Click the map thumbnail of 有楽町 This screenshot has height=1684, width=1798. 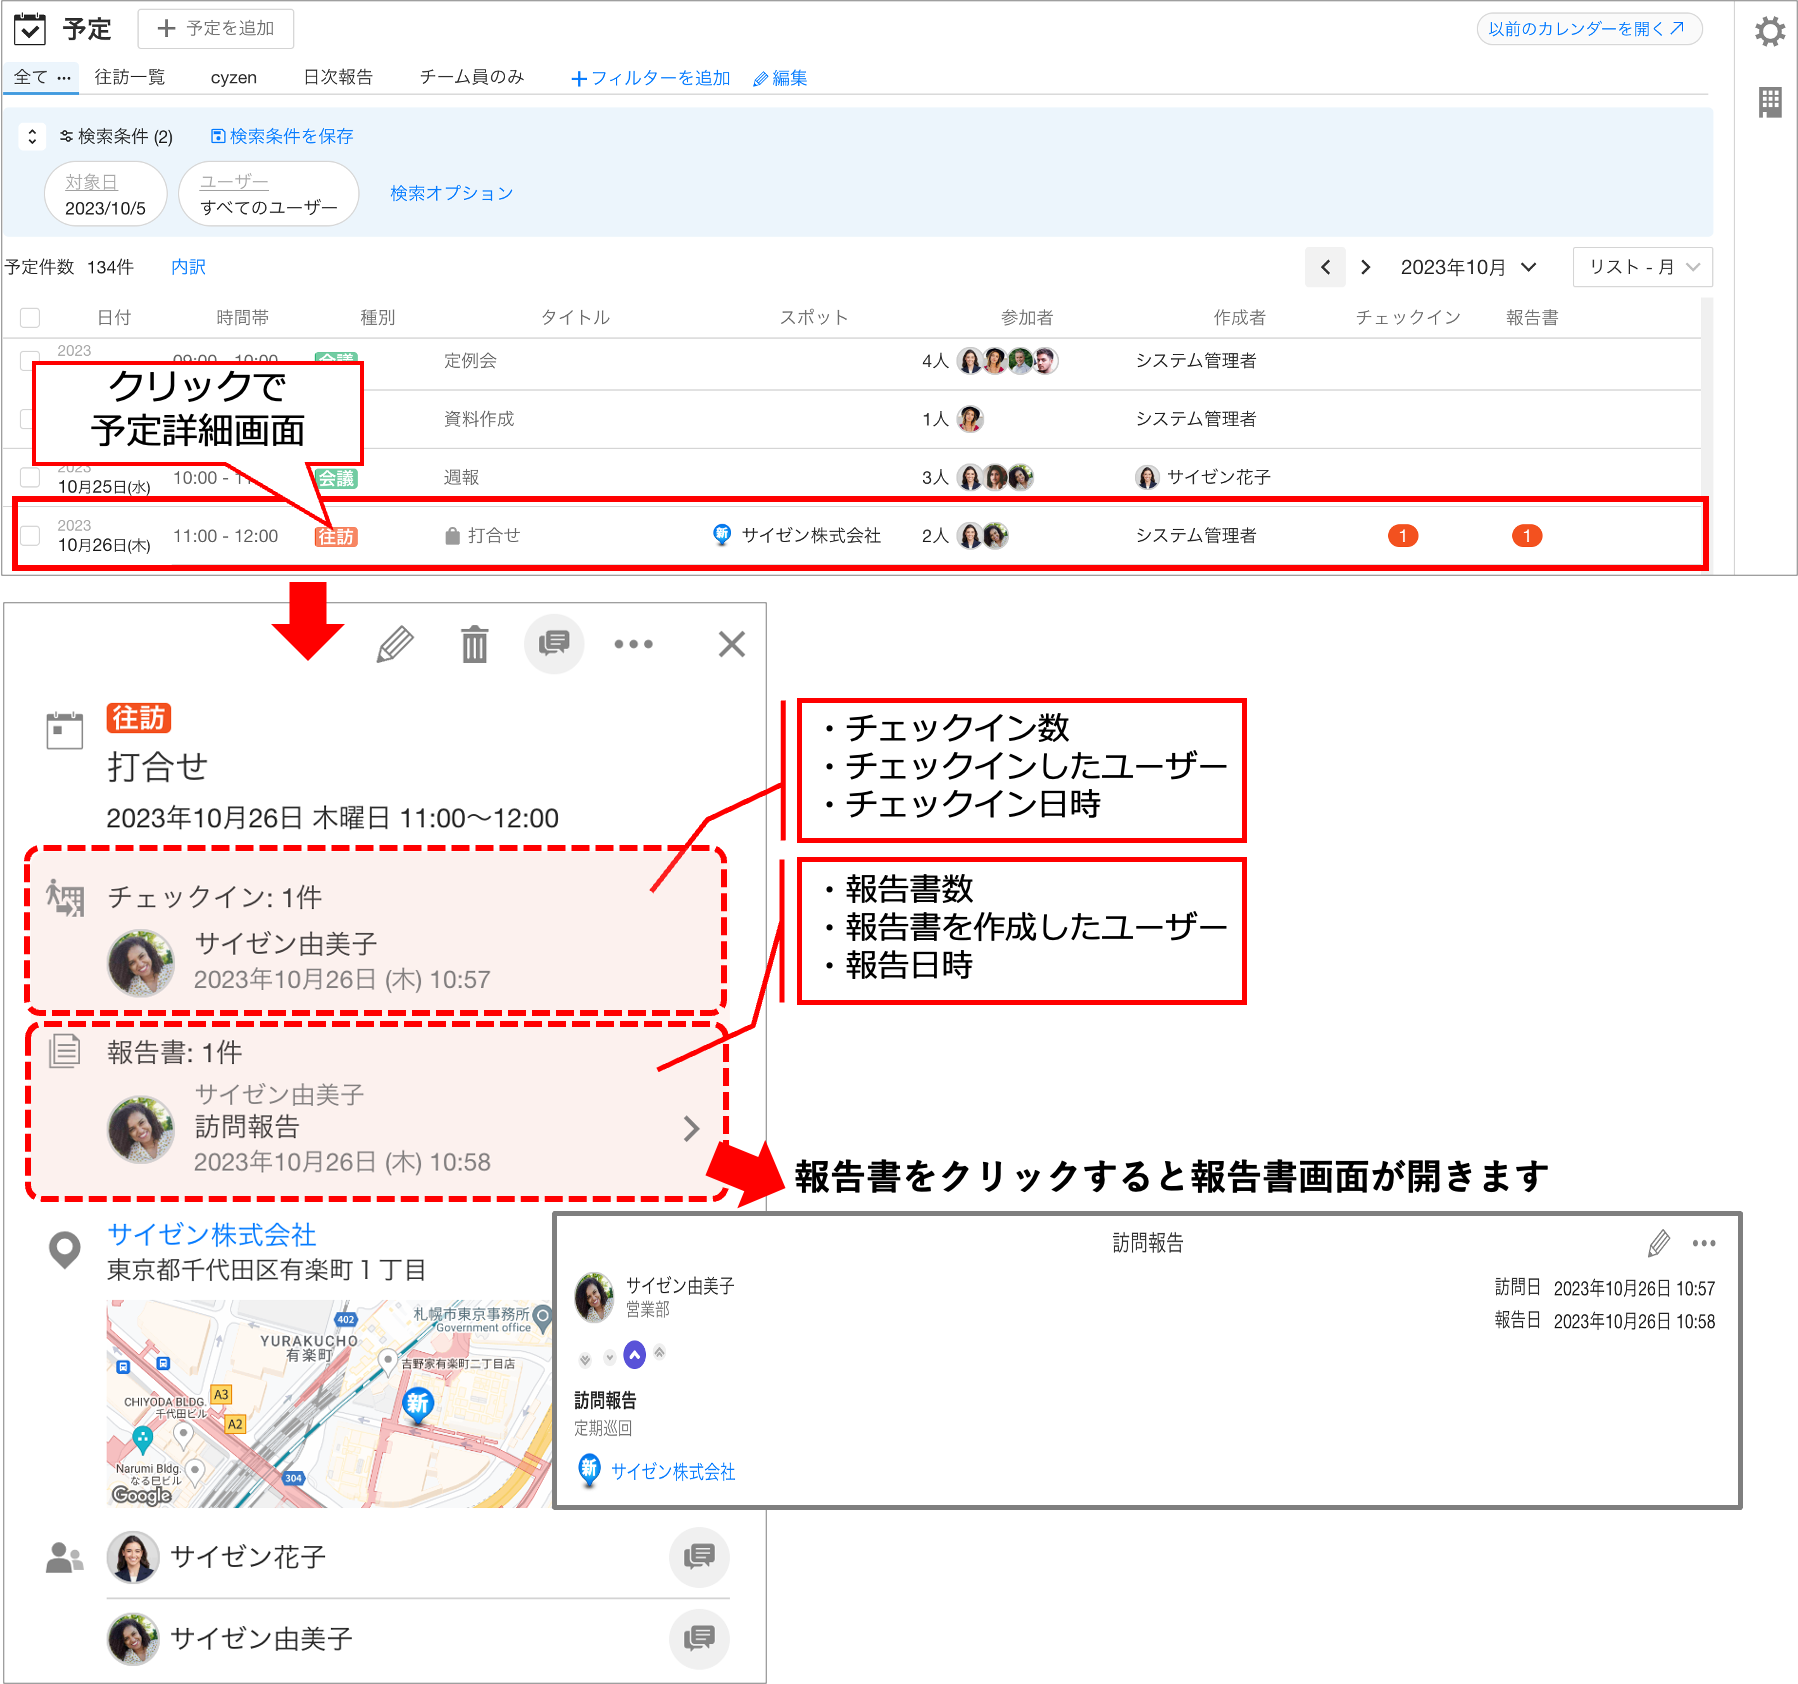330,1404
